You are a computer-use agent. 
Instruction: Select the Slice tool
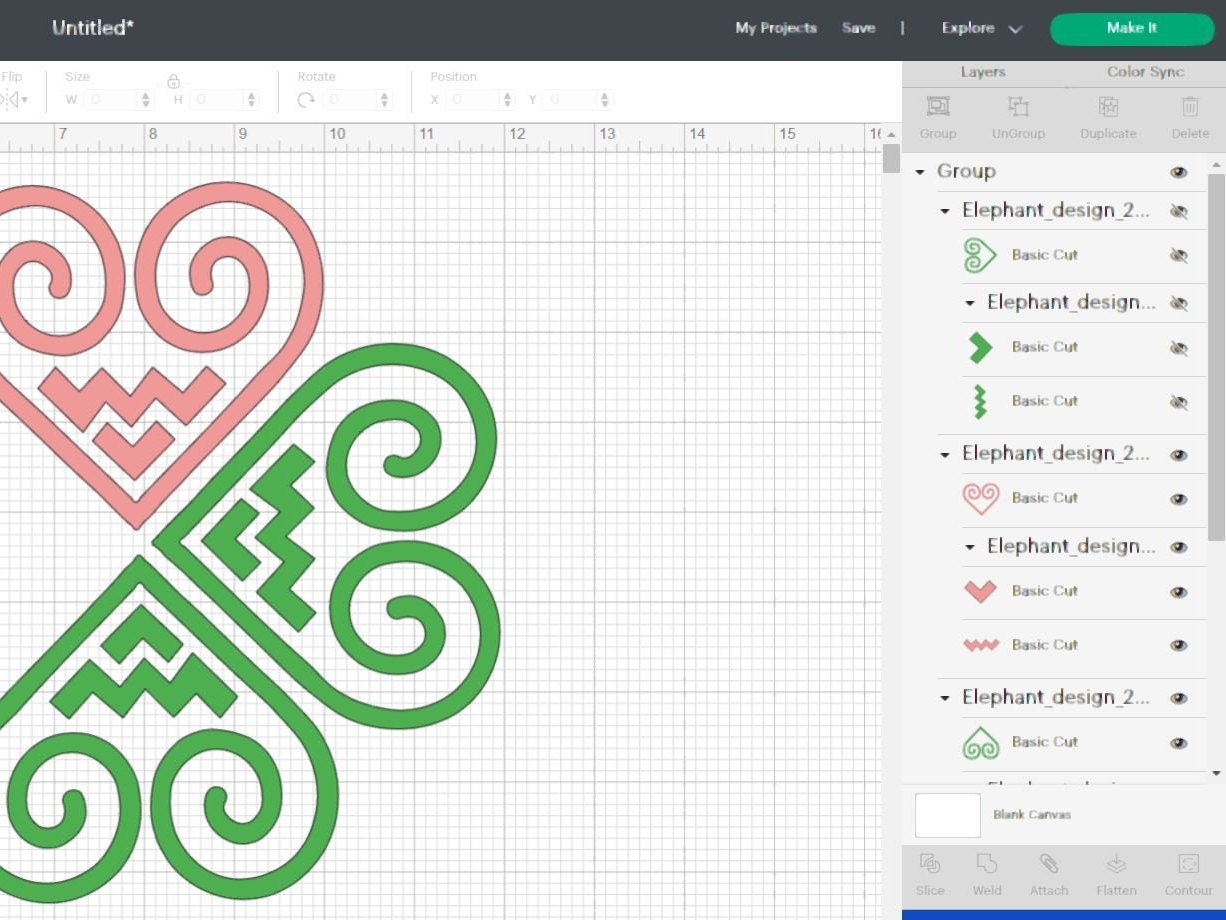[x=930, y=873]
